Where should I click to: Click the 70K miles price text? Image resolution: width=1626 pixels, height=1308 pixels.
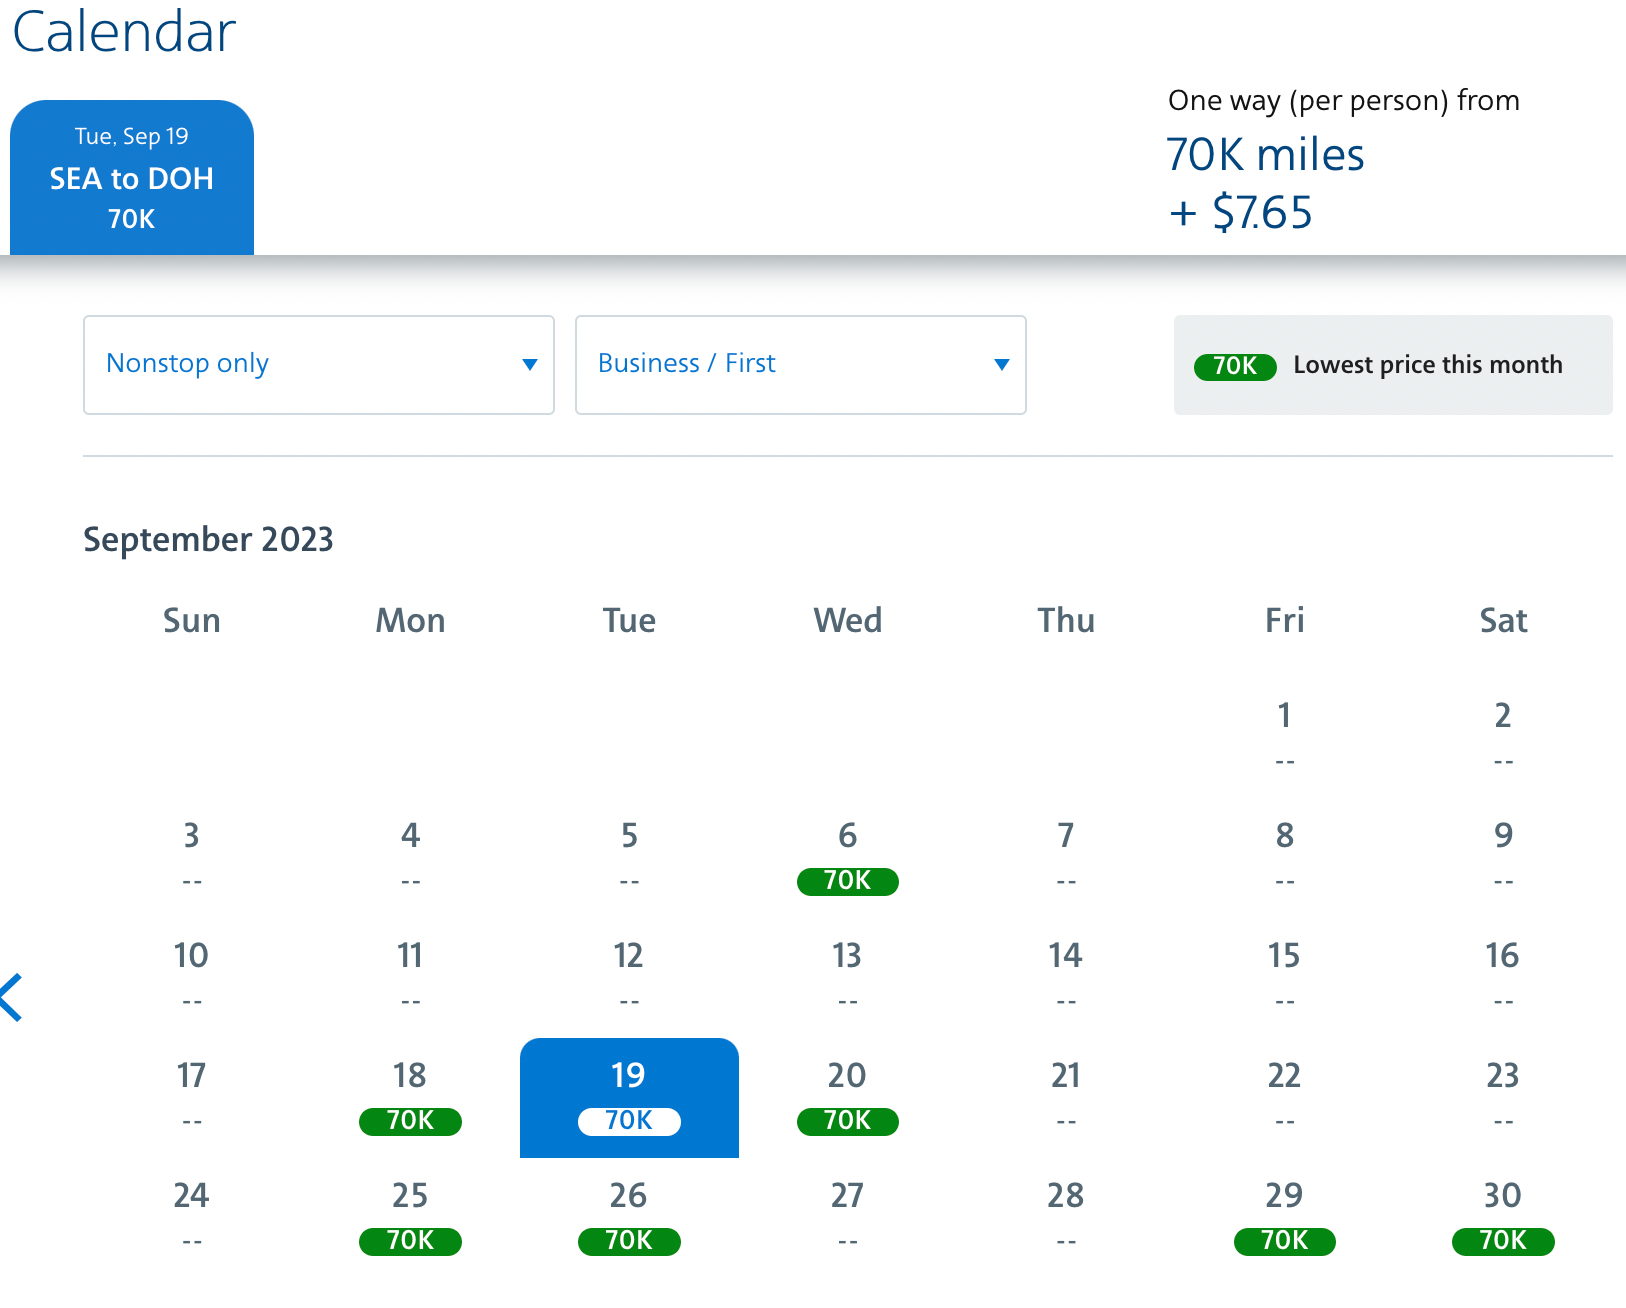pyautogui.click(x=1265, y=155)
